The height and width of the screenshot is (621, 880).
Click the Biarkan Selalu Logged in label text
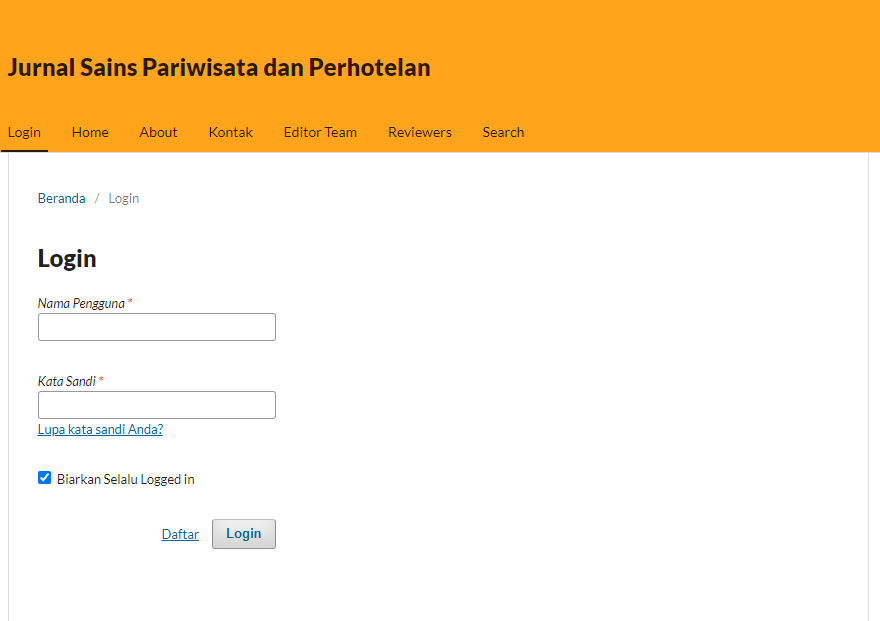(126, 479)
